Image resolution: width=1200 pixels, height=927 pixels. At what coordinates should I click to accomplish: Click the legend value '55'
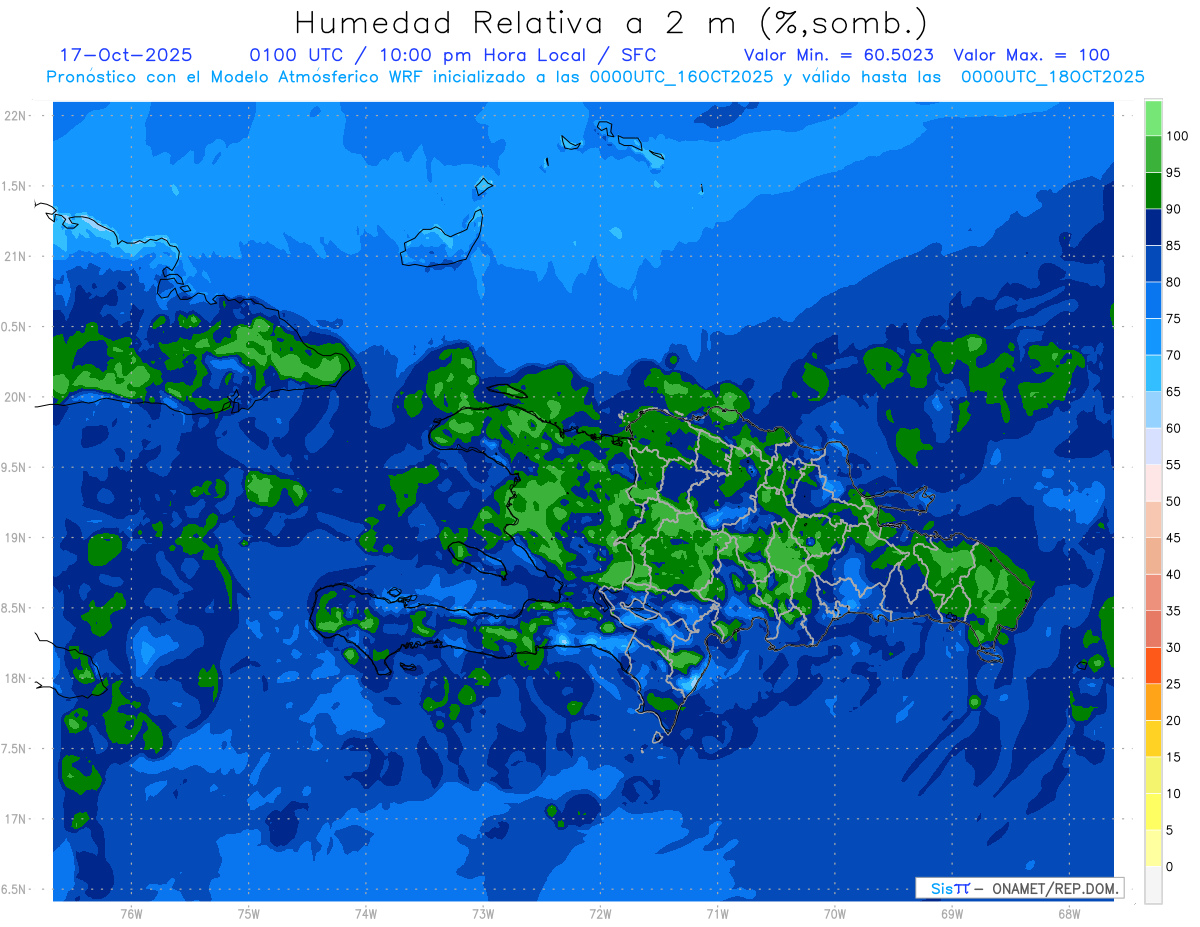1173,465
